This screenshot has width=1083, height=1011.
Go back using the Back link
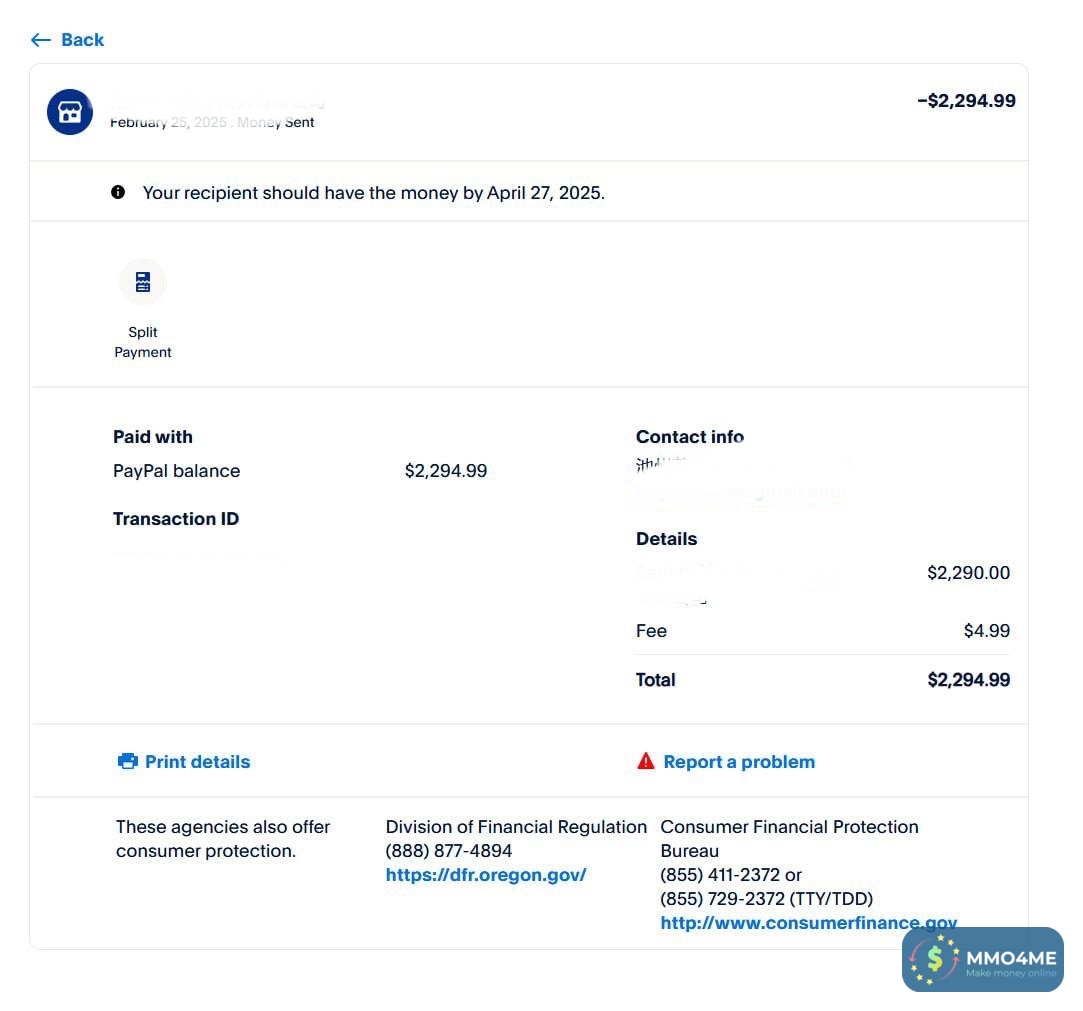pos(82,40)
